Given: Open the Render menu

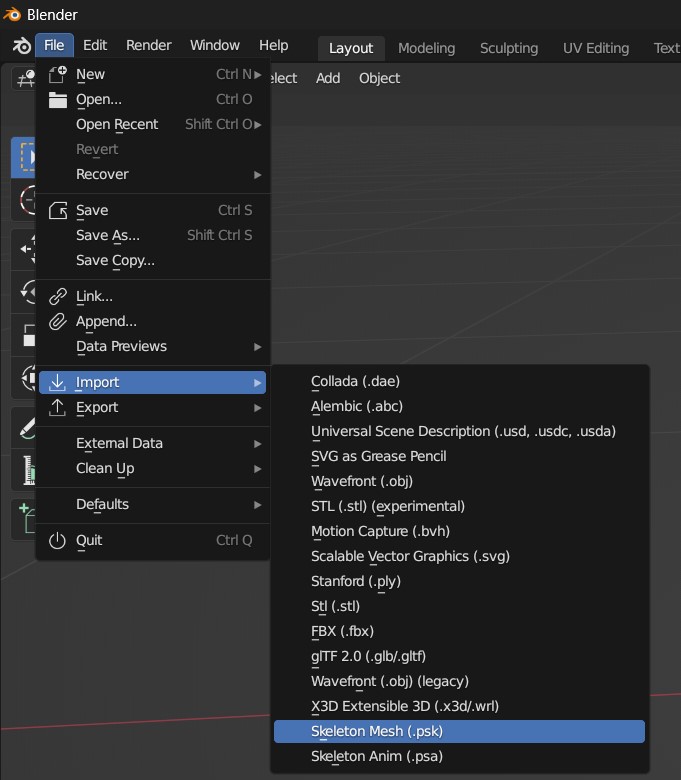Looking at the screenshot, I should (149, 45).
